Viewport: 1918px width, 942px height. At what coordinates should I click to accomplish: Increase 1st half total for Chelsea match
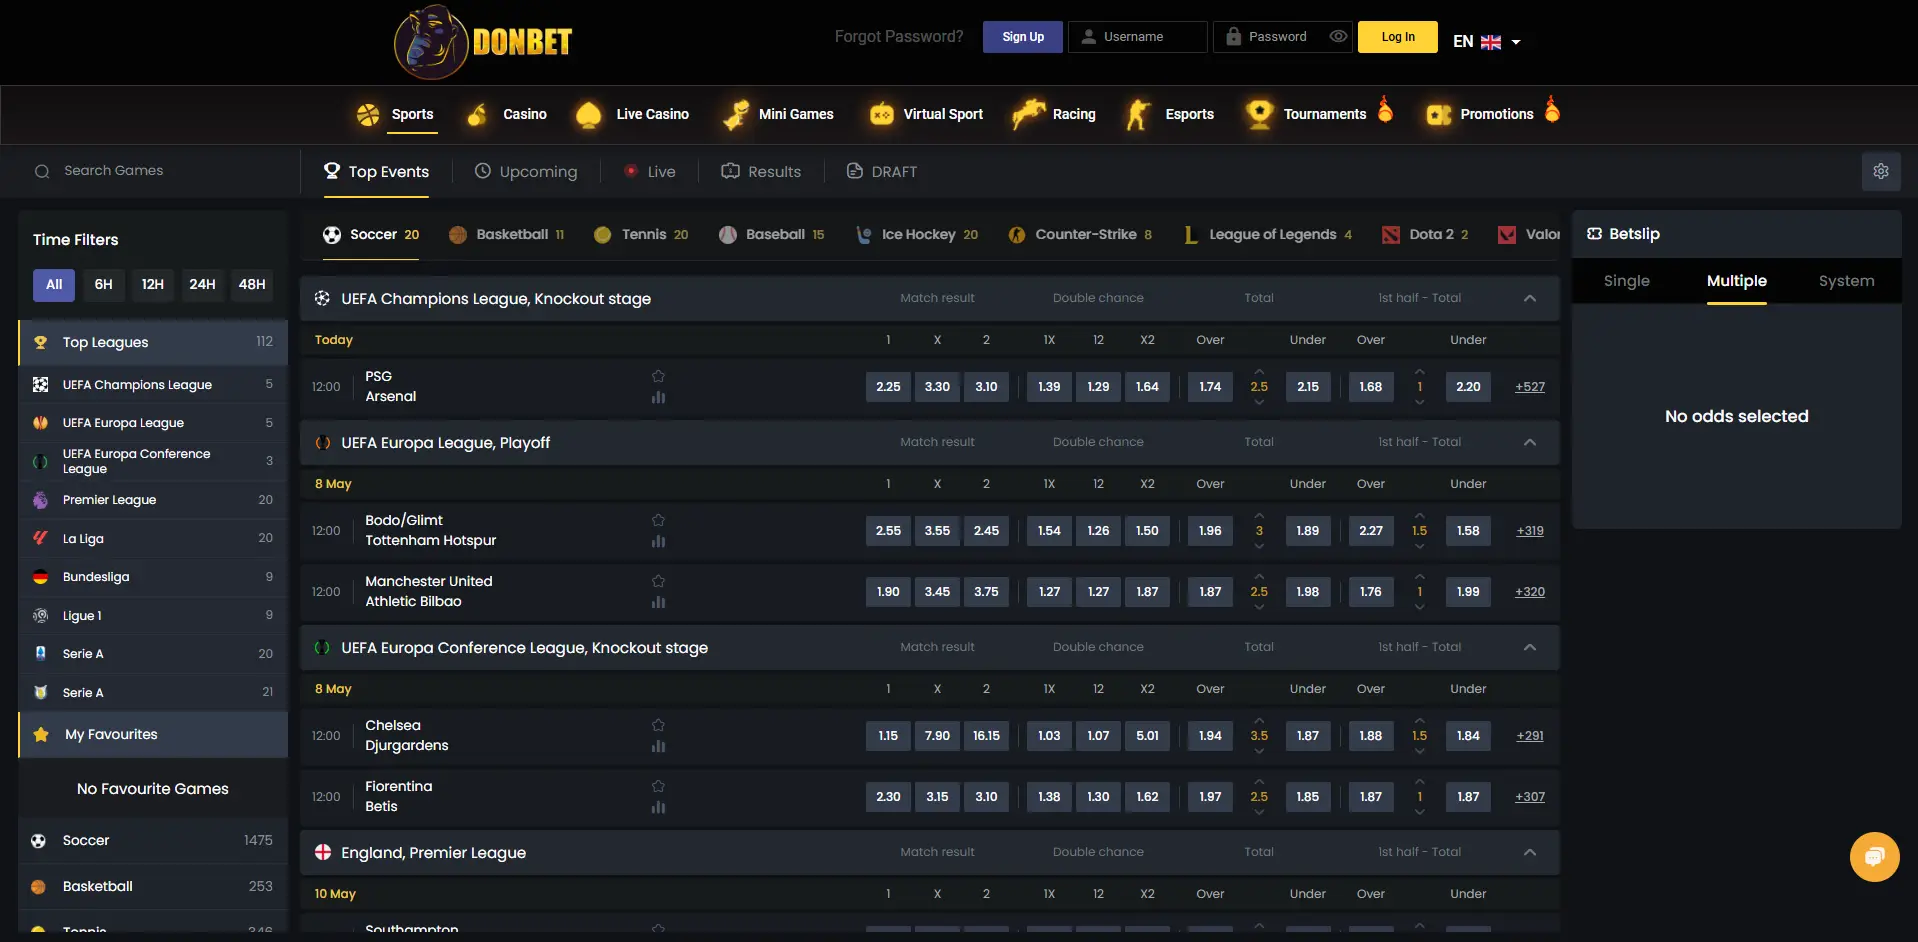1419,721
